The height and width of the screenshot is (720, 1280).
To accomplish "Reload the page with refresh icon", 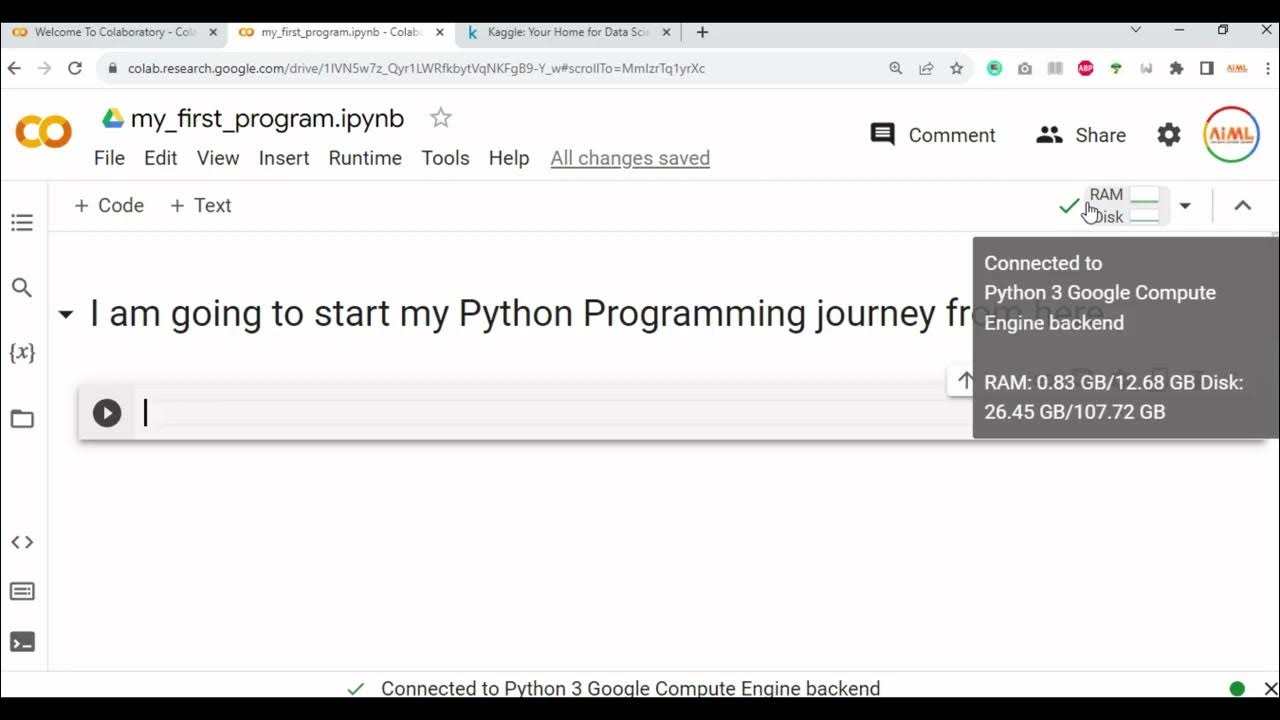I will (x=75, y=68).
